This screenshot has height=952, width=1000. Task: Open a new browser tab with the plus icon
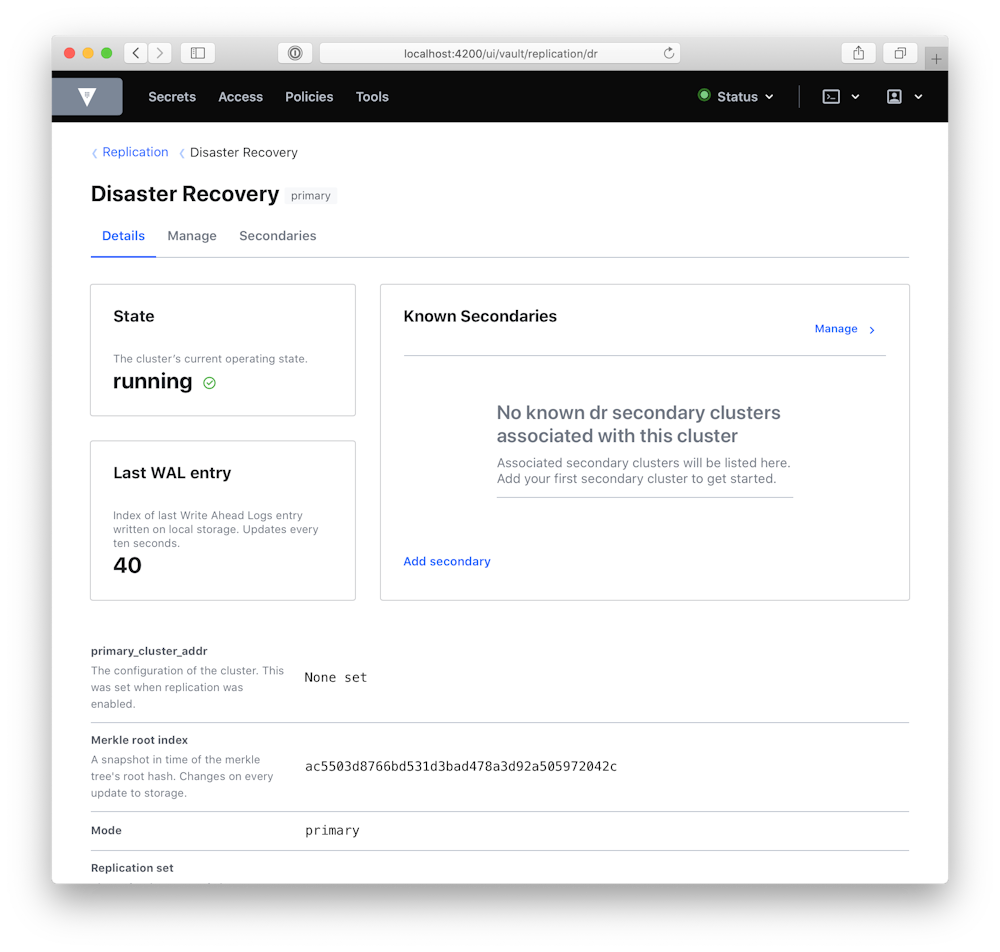(x=936, y=57)
